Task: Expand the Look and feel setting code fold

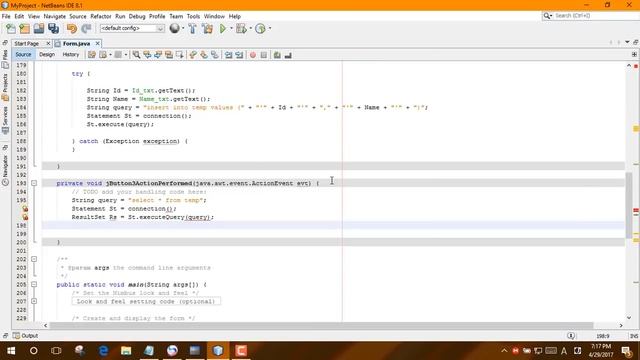Action: [34, 301]
